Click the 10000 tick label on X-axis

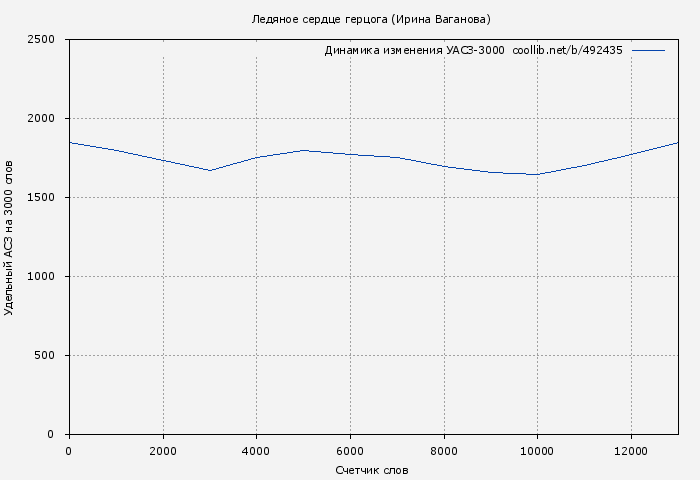537,451
